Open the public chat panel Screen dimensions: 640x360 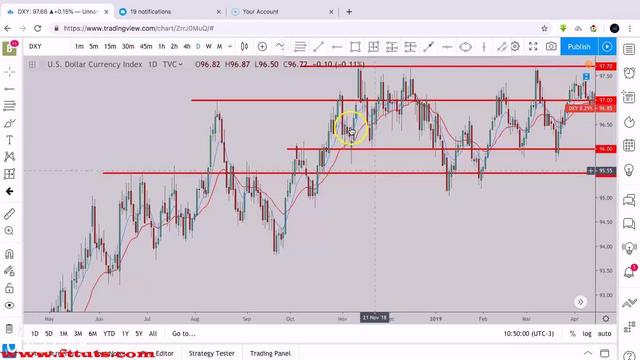(629, 200)
